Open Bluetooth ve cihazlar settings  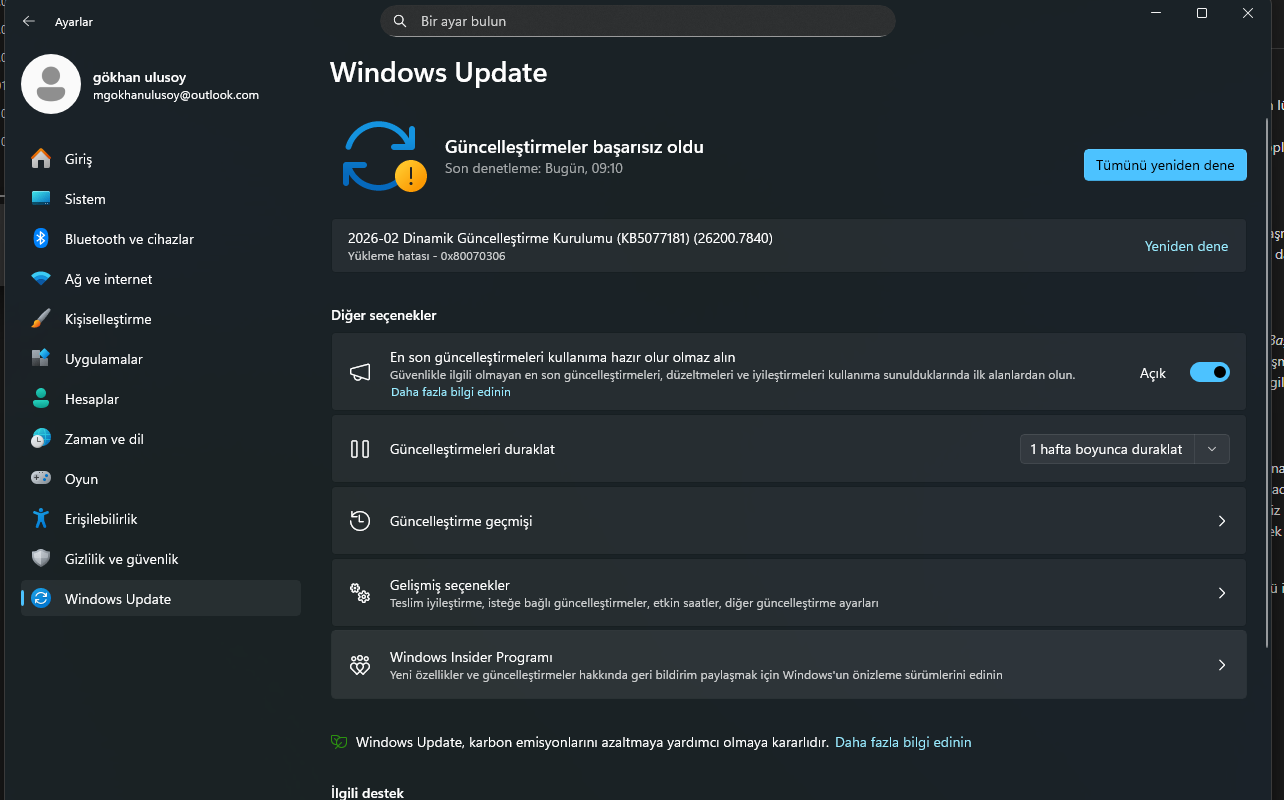pos(161,239)
